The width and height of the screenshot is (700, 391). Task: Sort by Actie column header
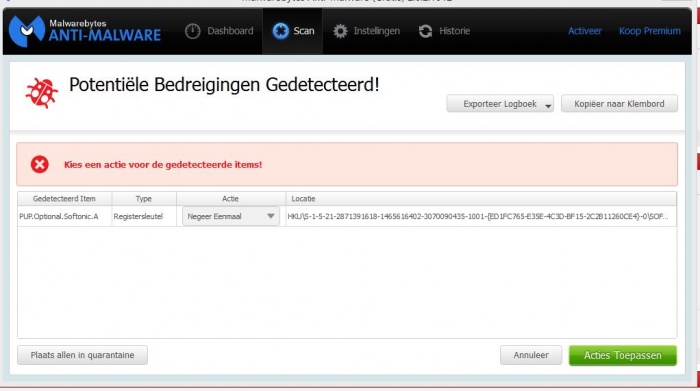230,199
